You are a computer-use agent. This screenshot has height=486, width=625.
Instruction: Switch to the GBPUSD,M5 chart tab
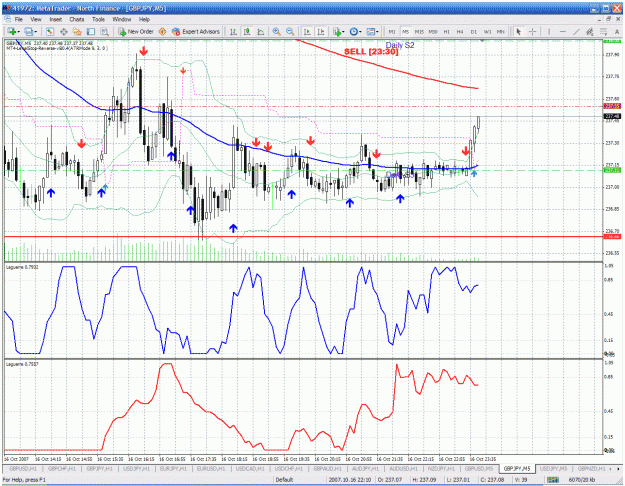pyautogui.click(x=479, y=469)
